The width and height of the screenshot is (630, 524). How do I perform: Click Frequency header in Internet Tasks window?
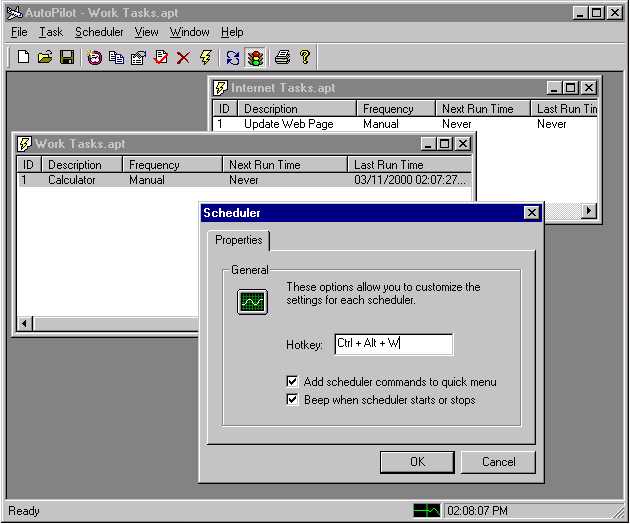coord(396,109)
